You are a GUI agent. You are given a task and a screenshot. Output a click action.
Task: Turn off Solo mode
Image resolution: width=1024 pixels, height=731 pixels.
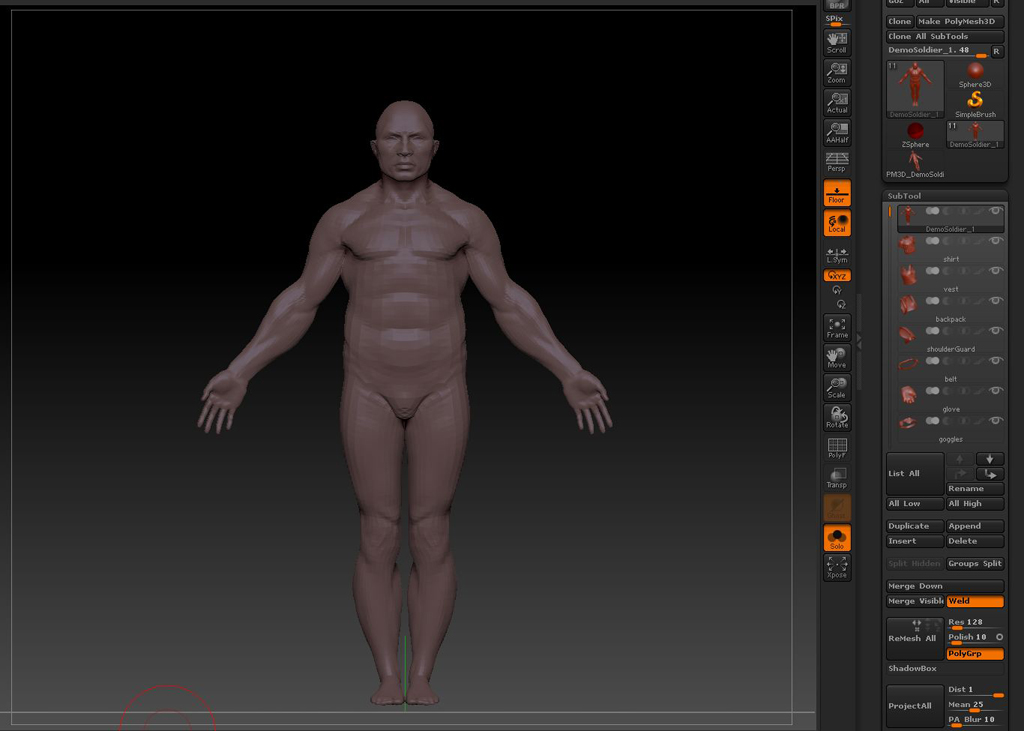(x=837, y=538)
